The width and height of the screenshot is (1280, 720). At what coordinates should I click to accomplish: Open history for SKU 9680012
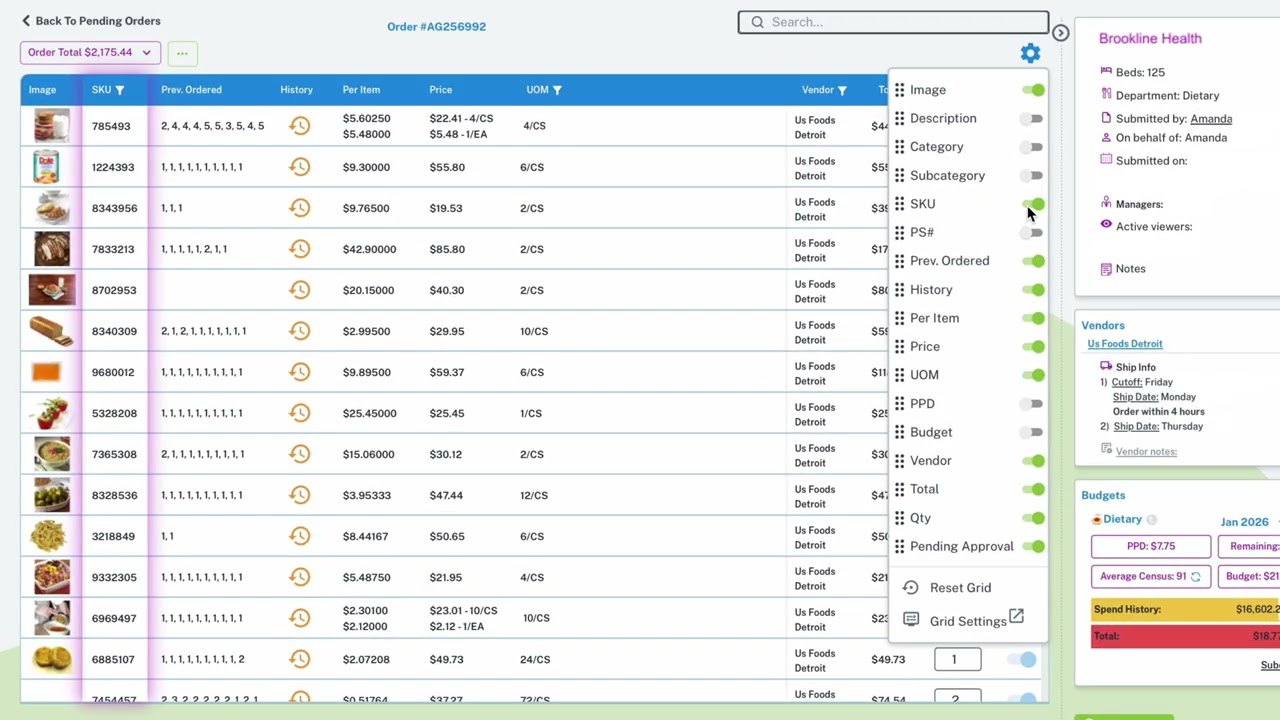[299, 372]
